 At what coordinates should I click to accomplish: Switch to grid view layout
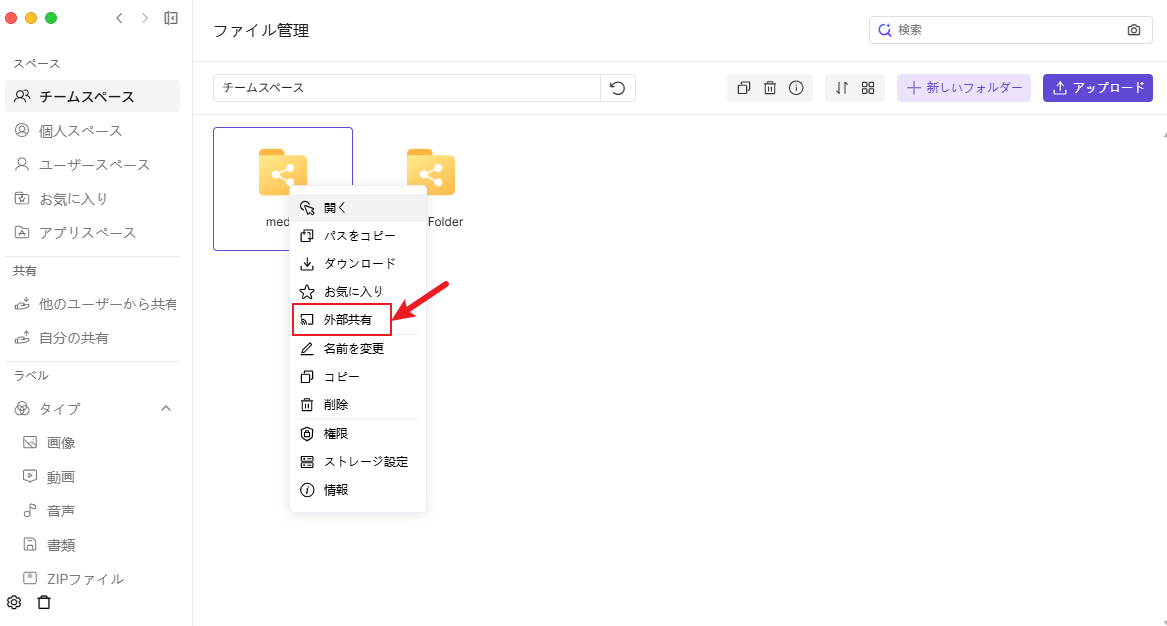[868, 88]
